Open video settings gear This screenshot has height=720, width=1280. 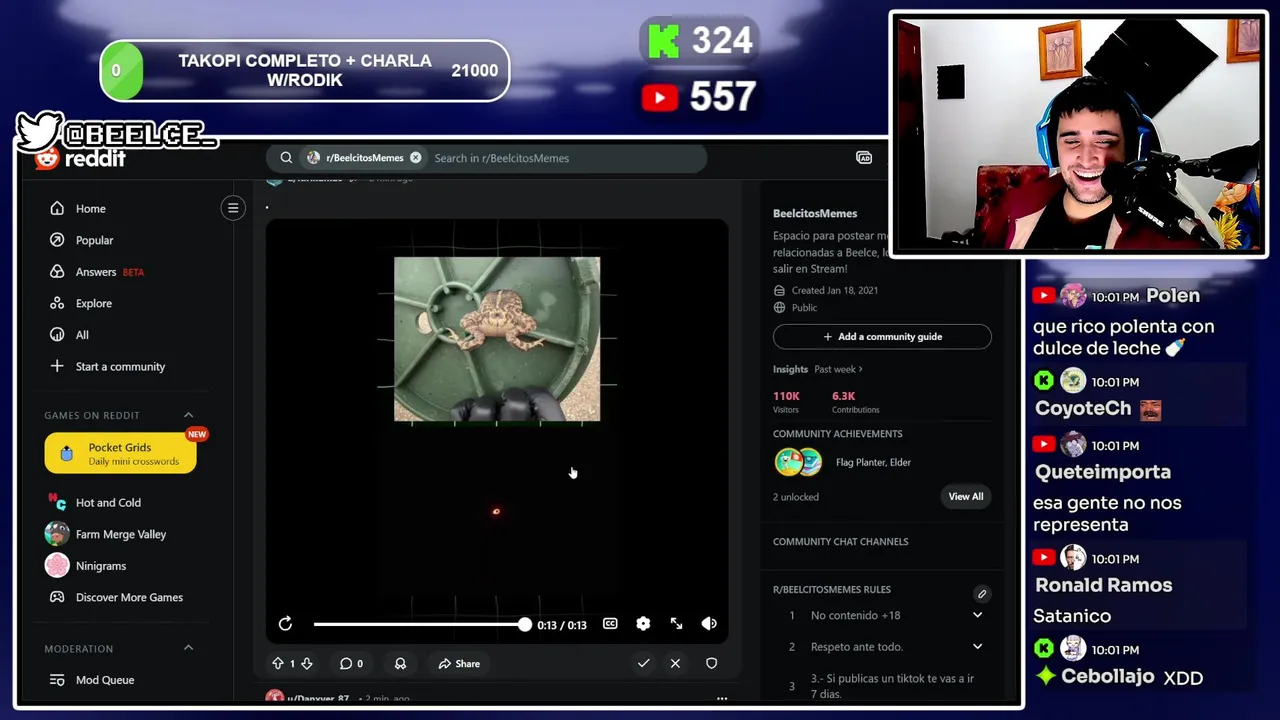pyautogui.click(x=643, y=624)
